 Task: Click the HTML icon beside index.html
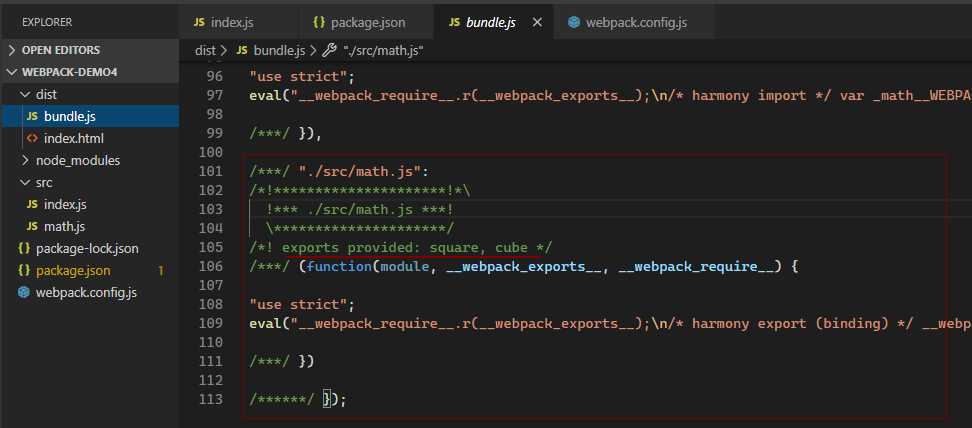click(32, 138)
